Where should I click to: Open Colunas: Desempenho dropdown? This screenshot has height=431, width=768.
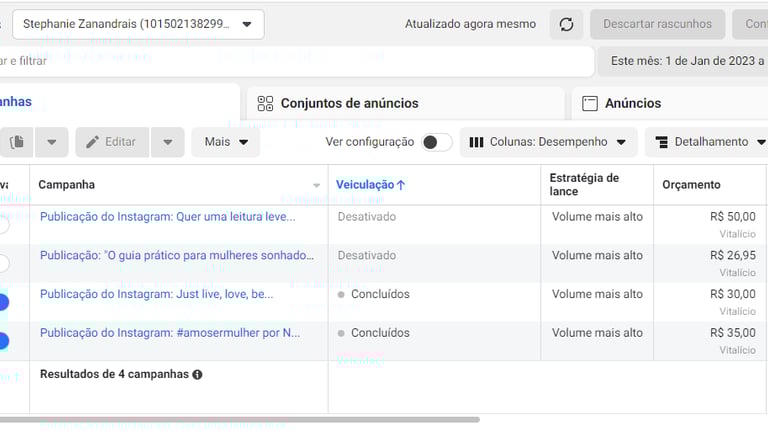(549, 142)
